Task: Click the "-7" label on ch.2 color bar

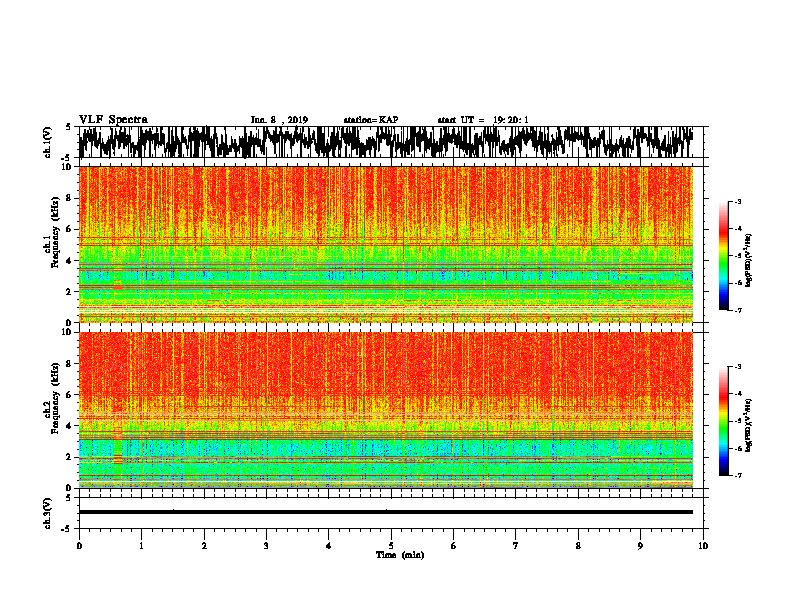Action: (737, 475)
